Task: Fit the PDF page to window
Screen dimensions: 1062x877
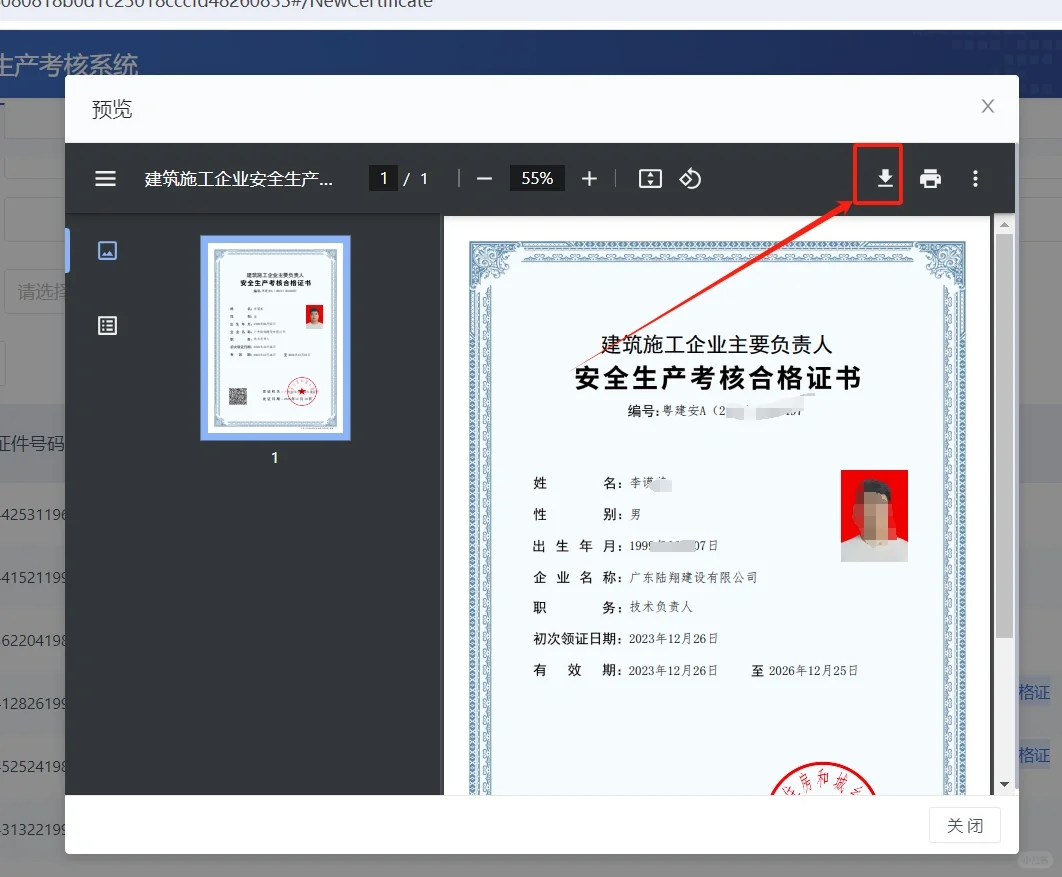Action: (650, 179)
